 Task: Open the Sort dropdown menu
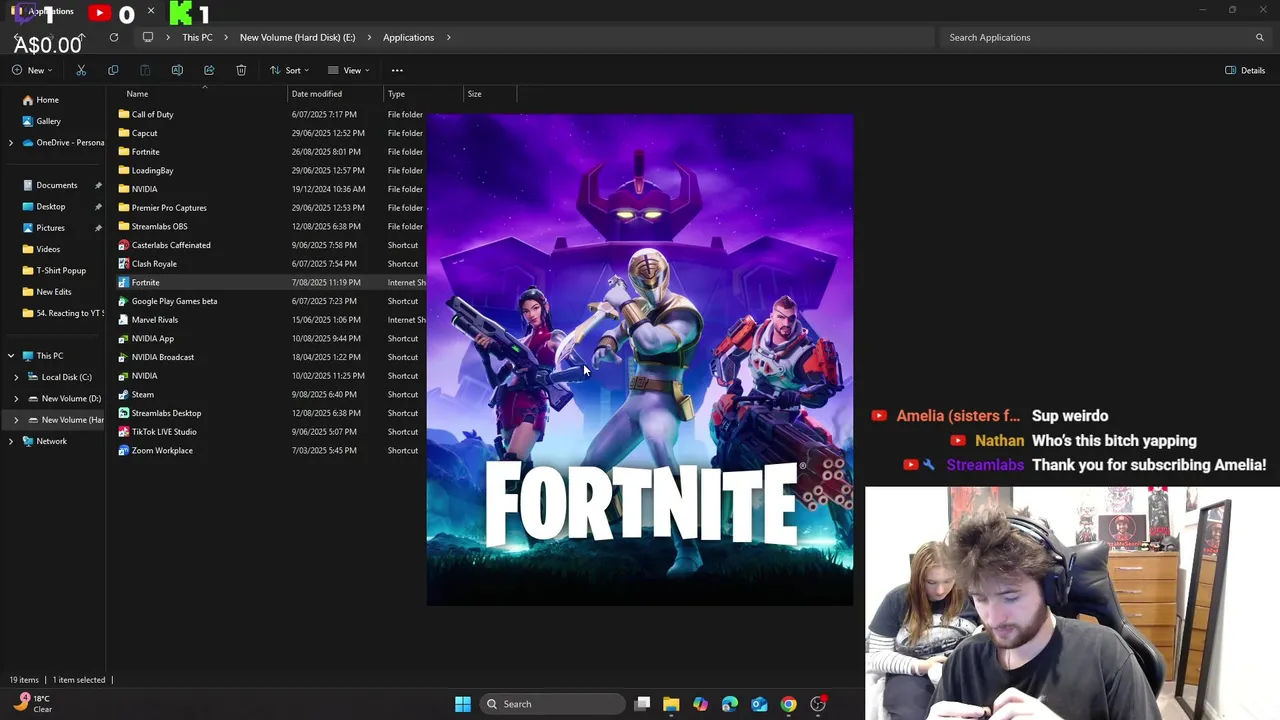(290, 70)
